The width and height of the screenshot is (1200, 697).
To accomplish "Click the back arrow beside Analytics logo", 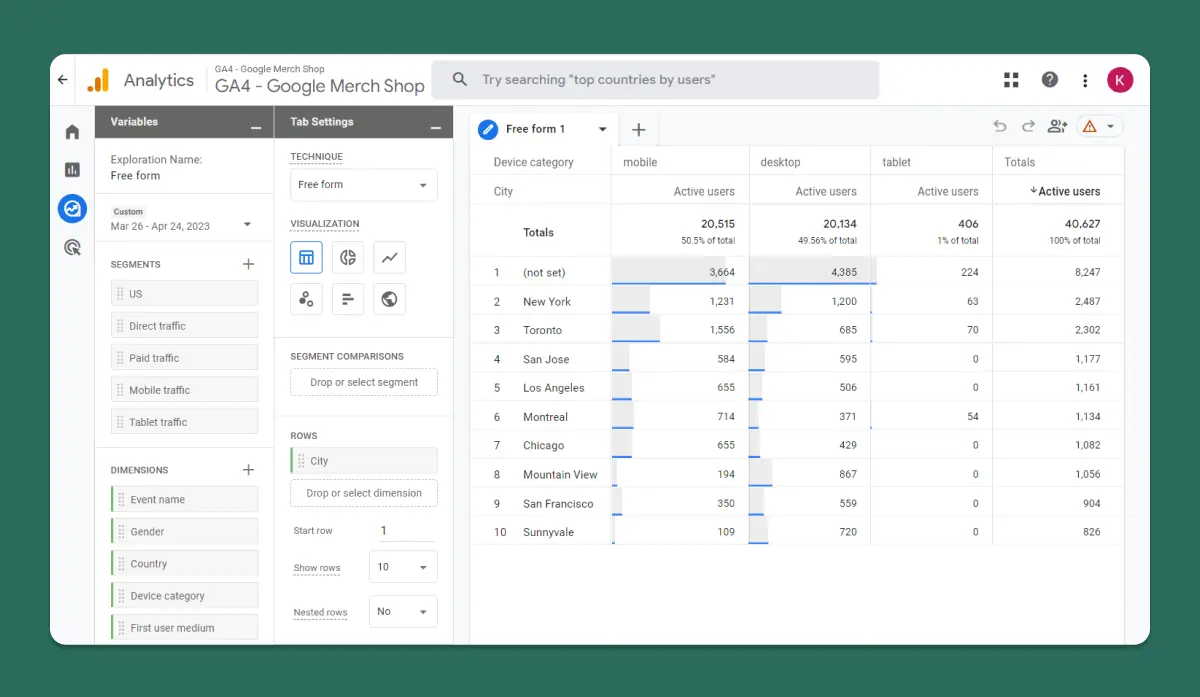I will pyautogui.click(x=63, y=80).
